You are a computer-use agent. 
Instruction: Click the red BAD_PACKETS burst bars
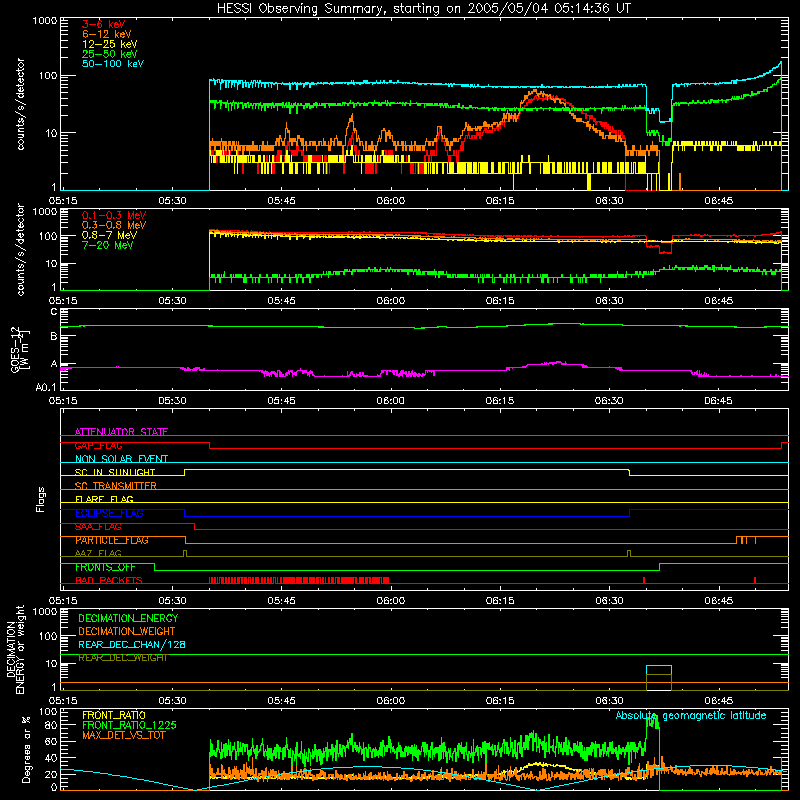pyautogui.click(x=299, y=580)
